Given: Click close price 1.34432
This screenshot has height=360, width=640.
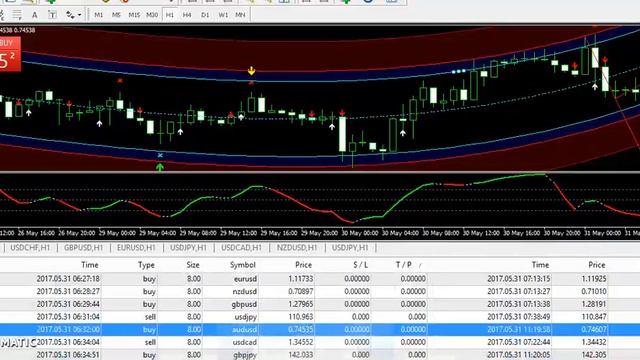Looking at the screenshot, I should click(594, 342).
